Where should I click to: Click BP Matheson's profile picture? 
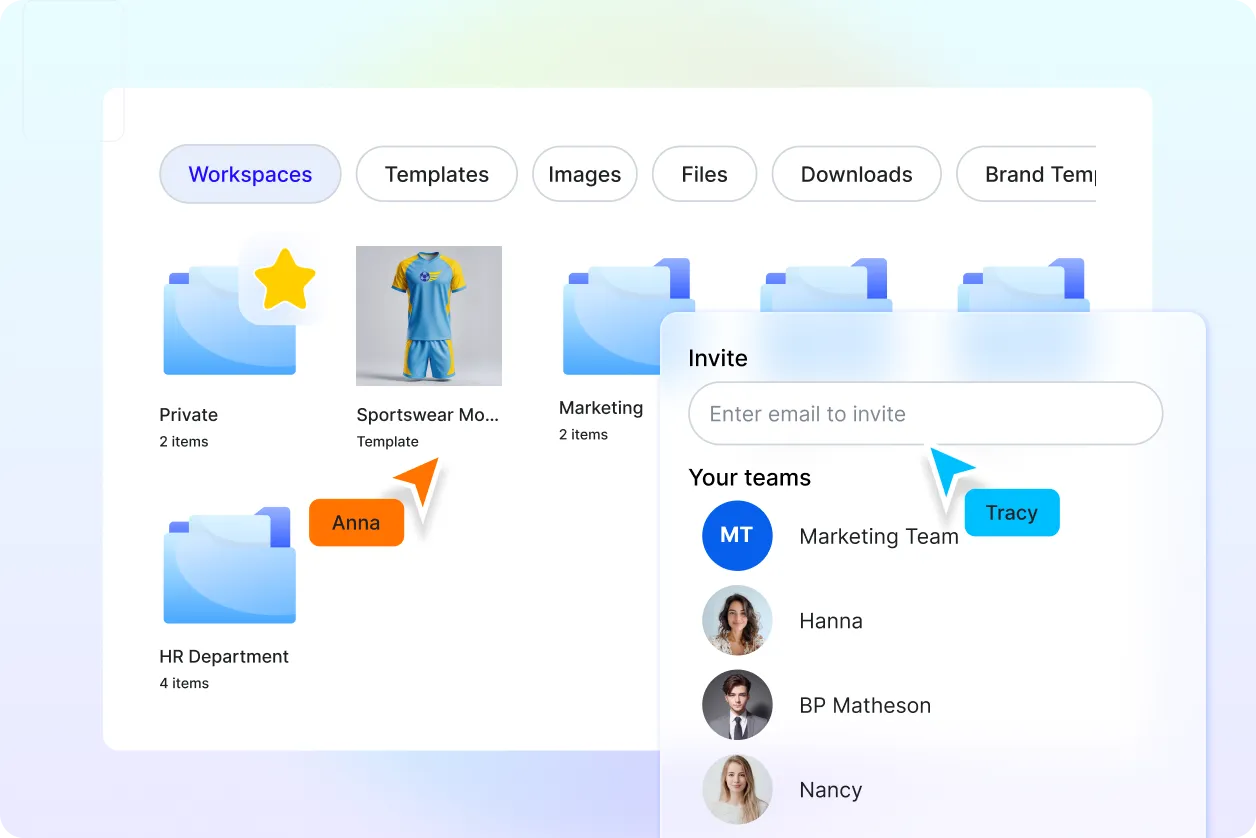click(x=737, y=705)
